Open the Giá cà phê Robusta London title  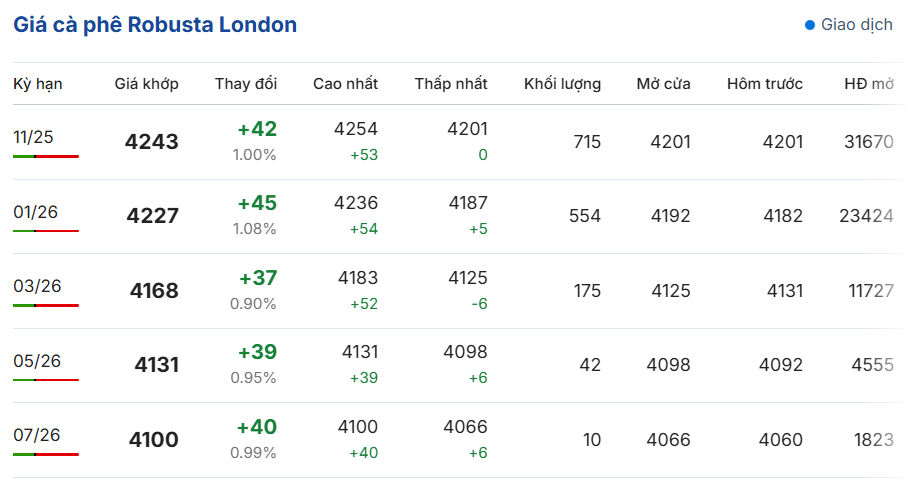[155, 25]
